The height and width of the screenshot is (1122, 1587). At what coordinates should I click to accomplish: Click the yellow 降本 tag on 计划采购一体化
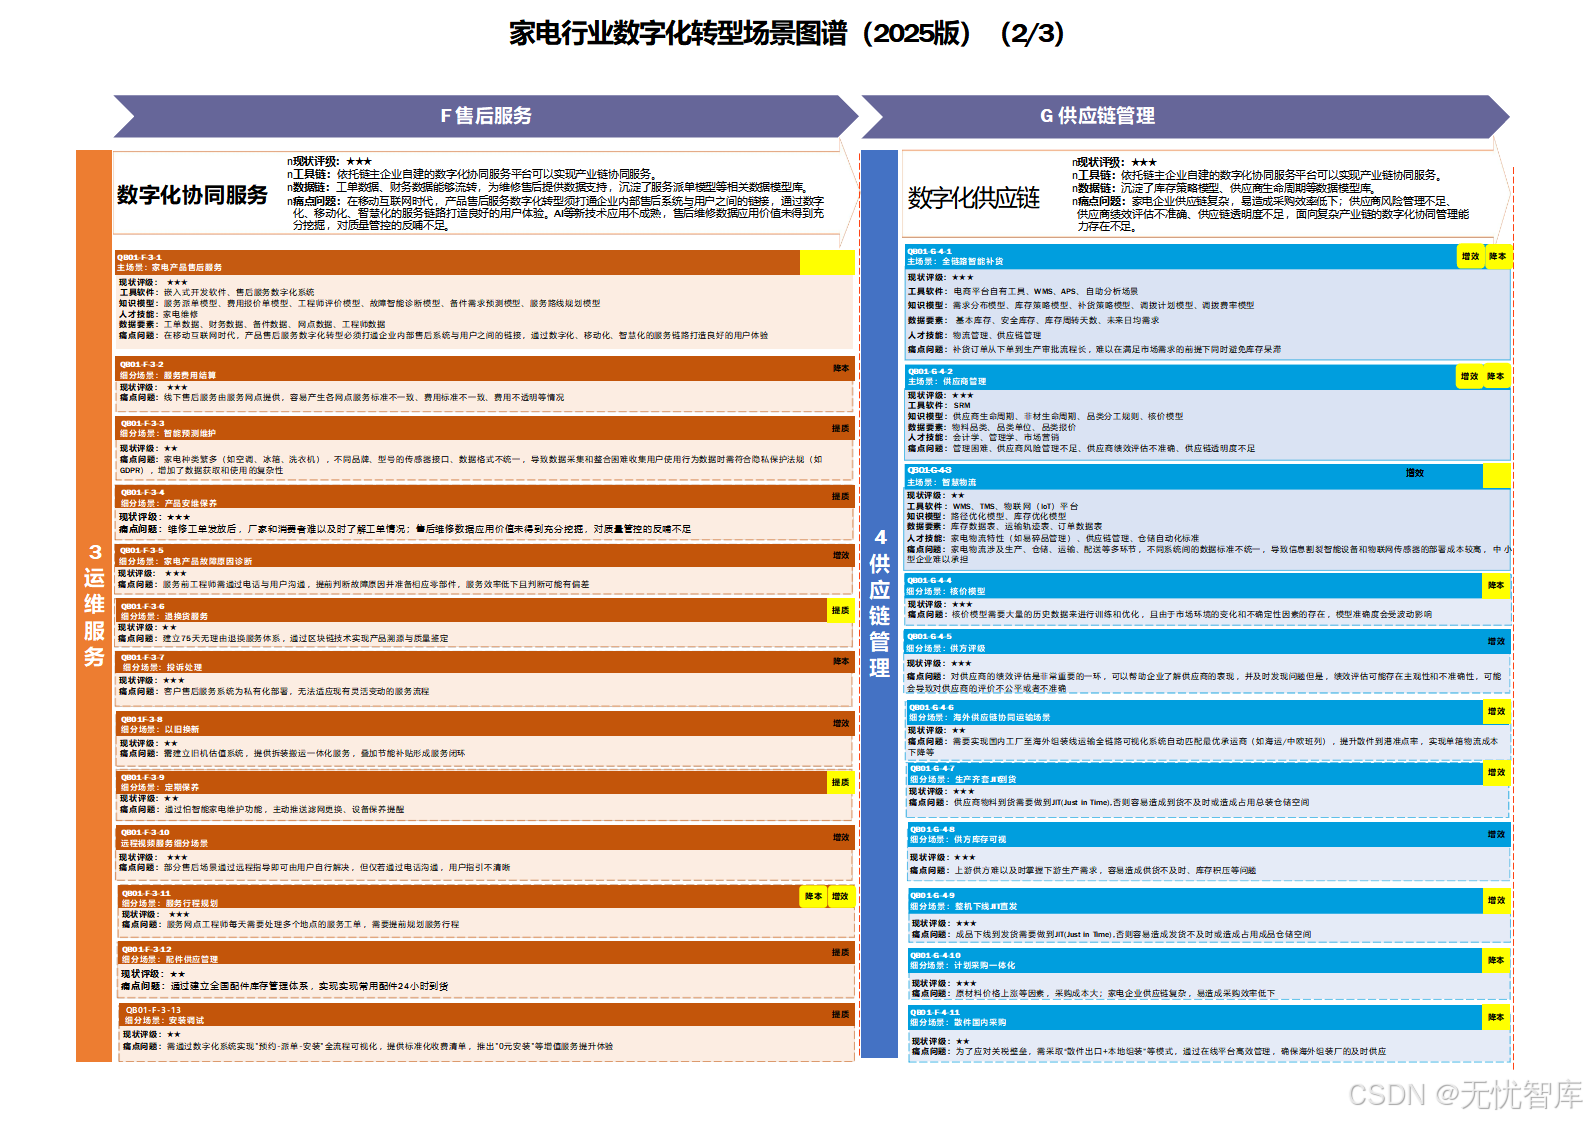point(1496,960)
